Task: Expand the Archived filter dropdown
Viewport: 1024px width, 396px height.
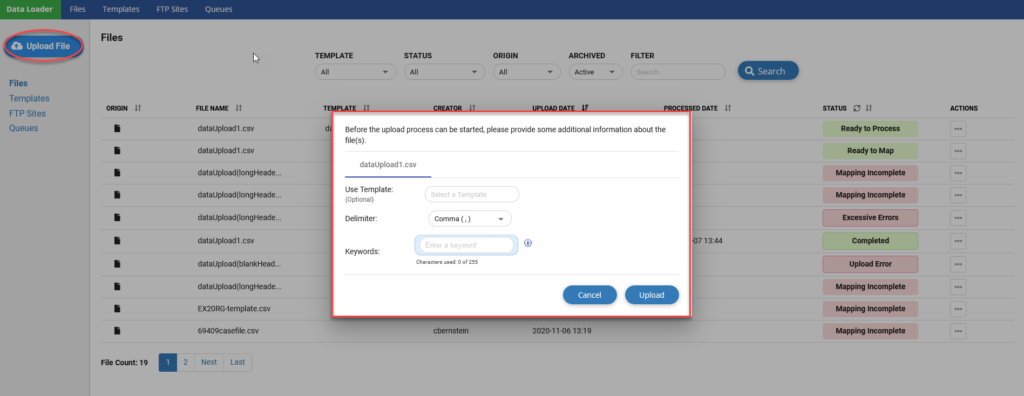Action: 596,72
